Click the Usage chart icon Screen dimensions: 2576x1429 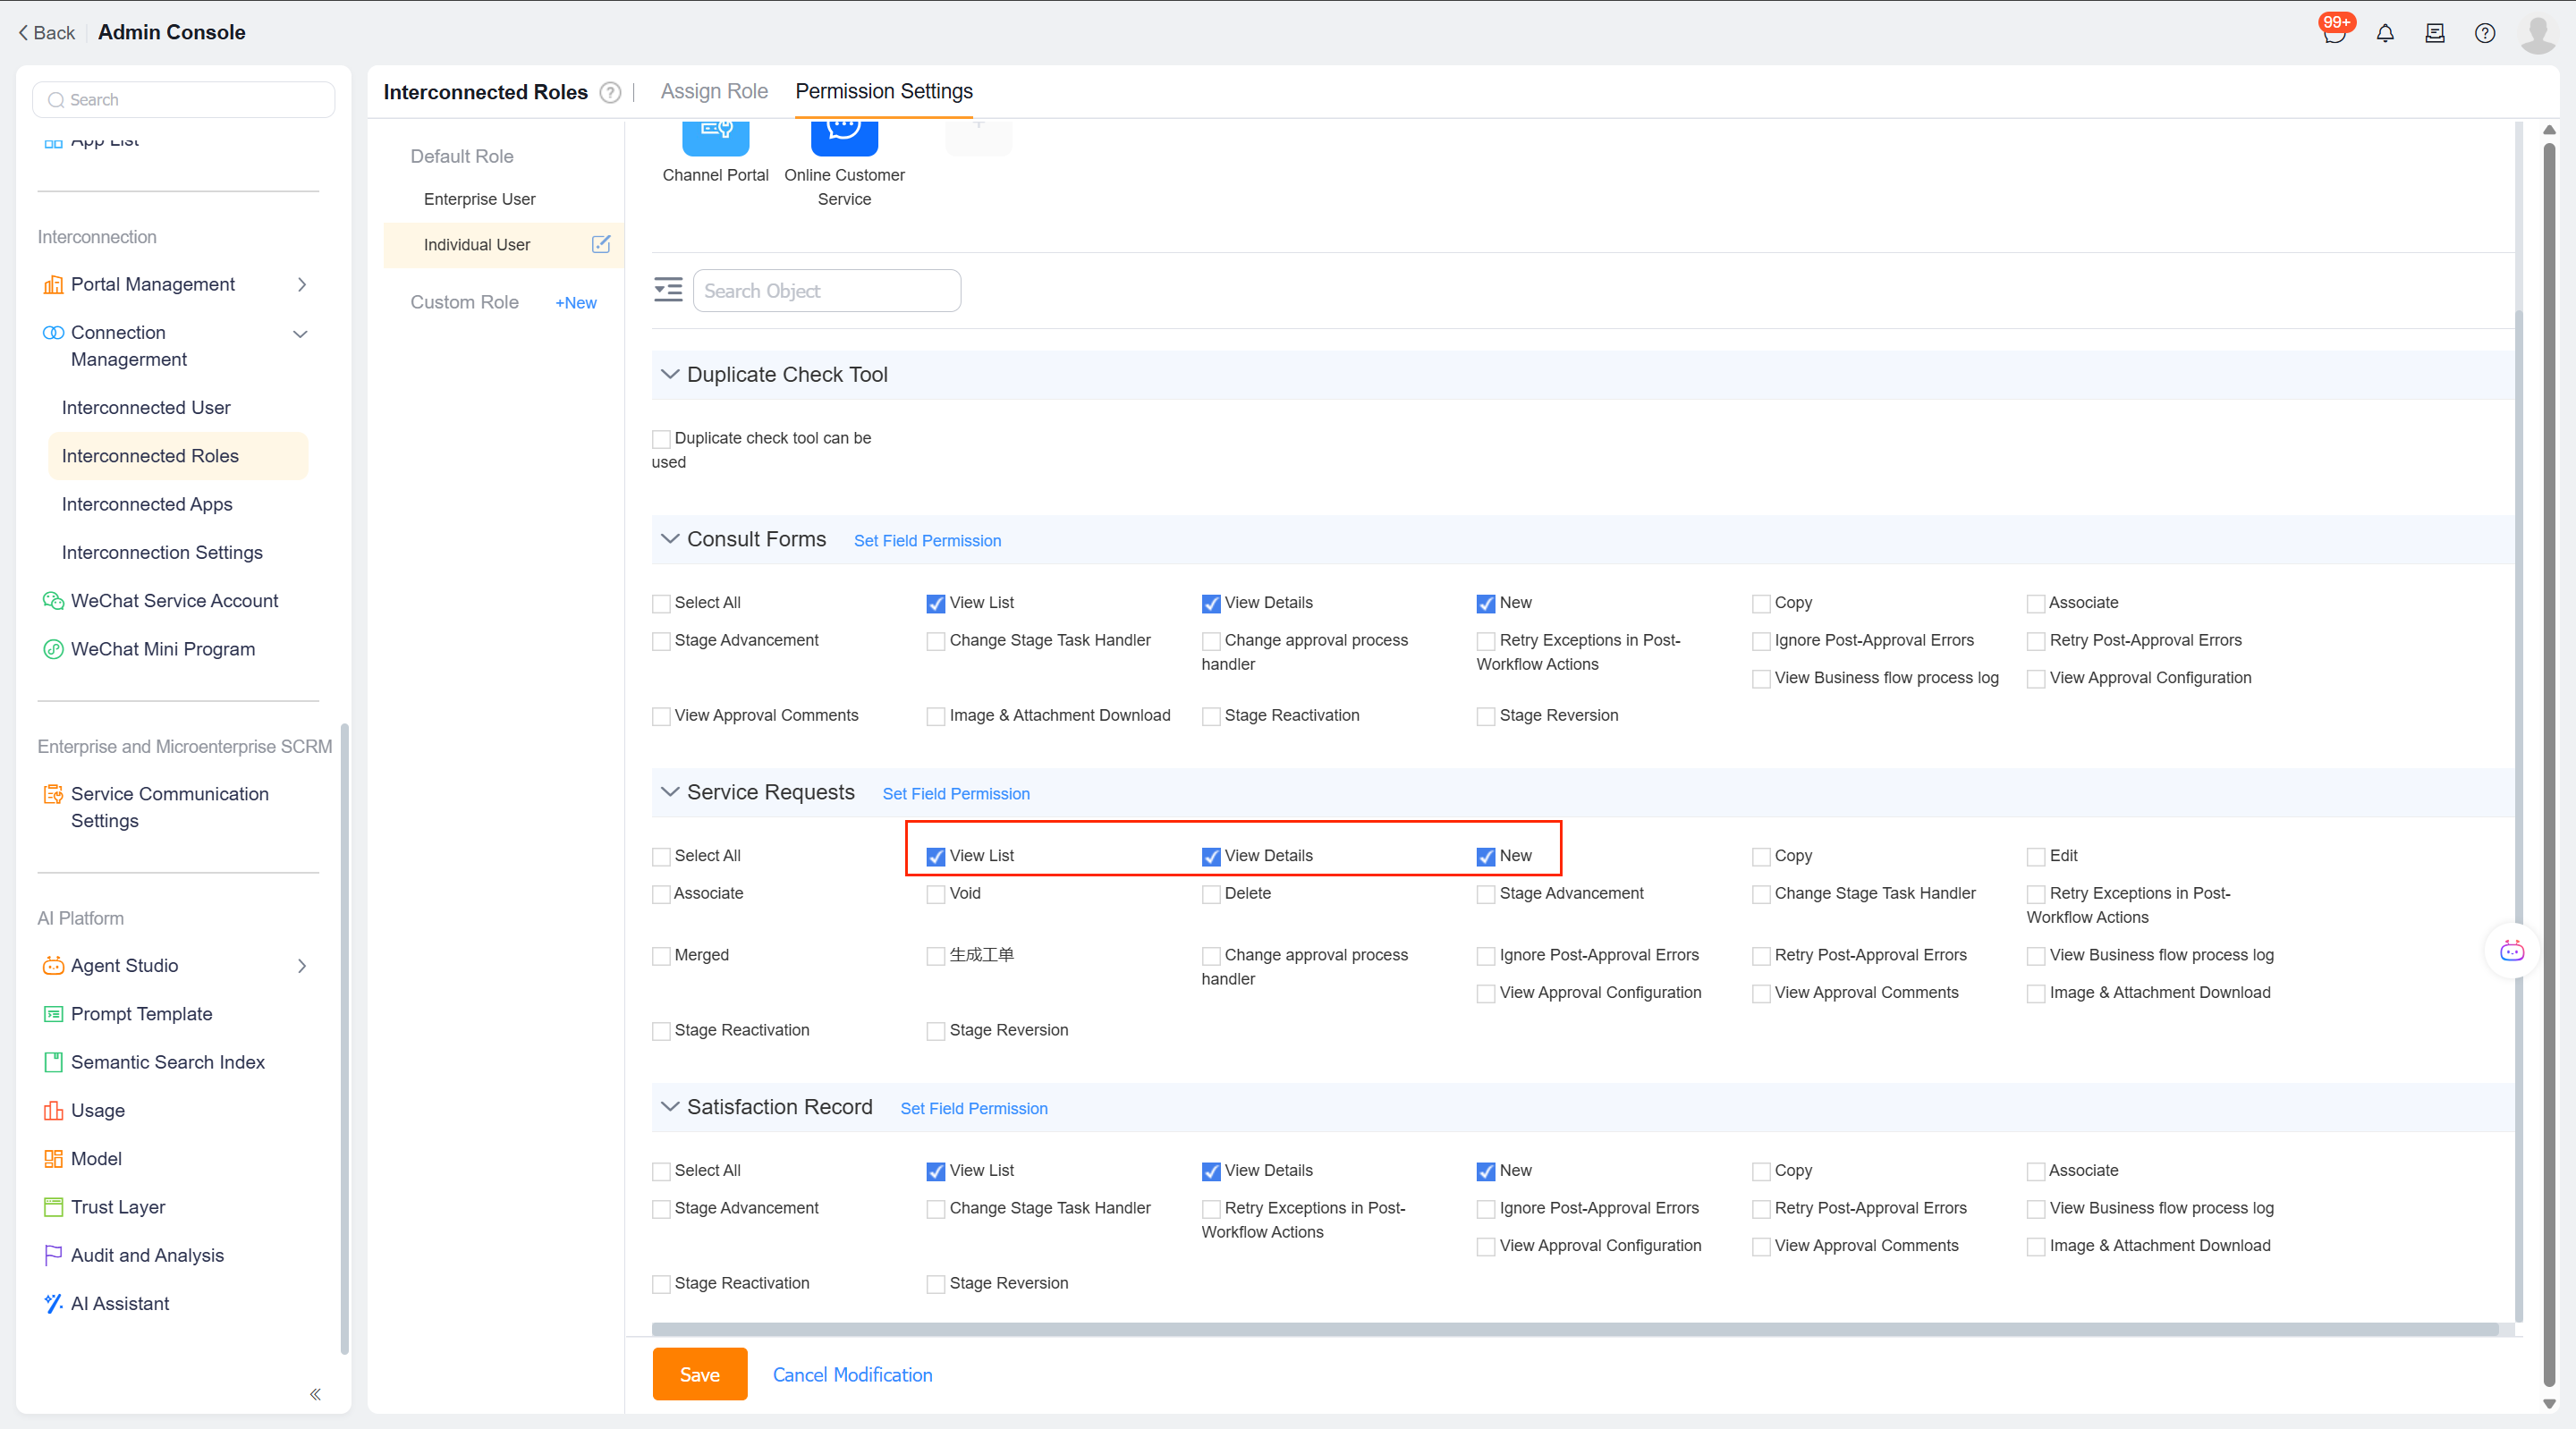[53, 1111]
